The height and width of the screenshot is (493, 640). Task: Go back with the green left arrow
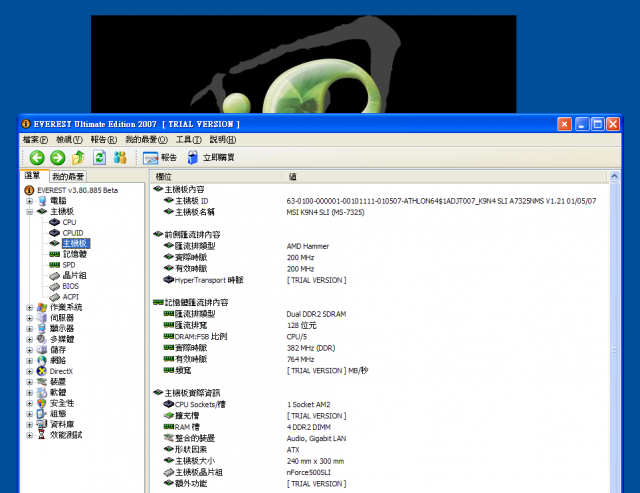pos(37,158)
